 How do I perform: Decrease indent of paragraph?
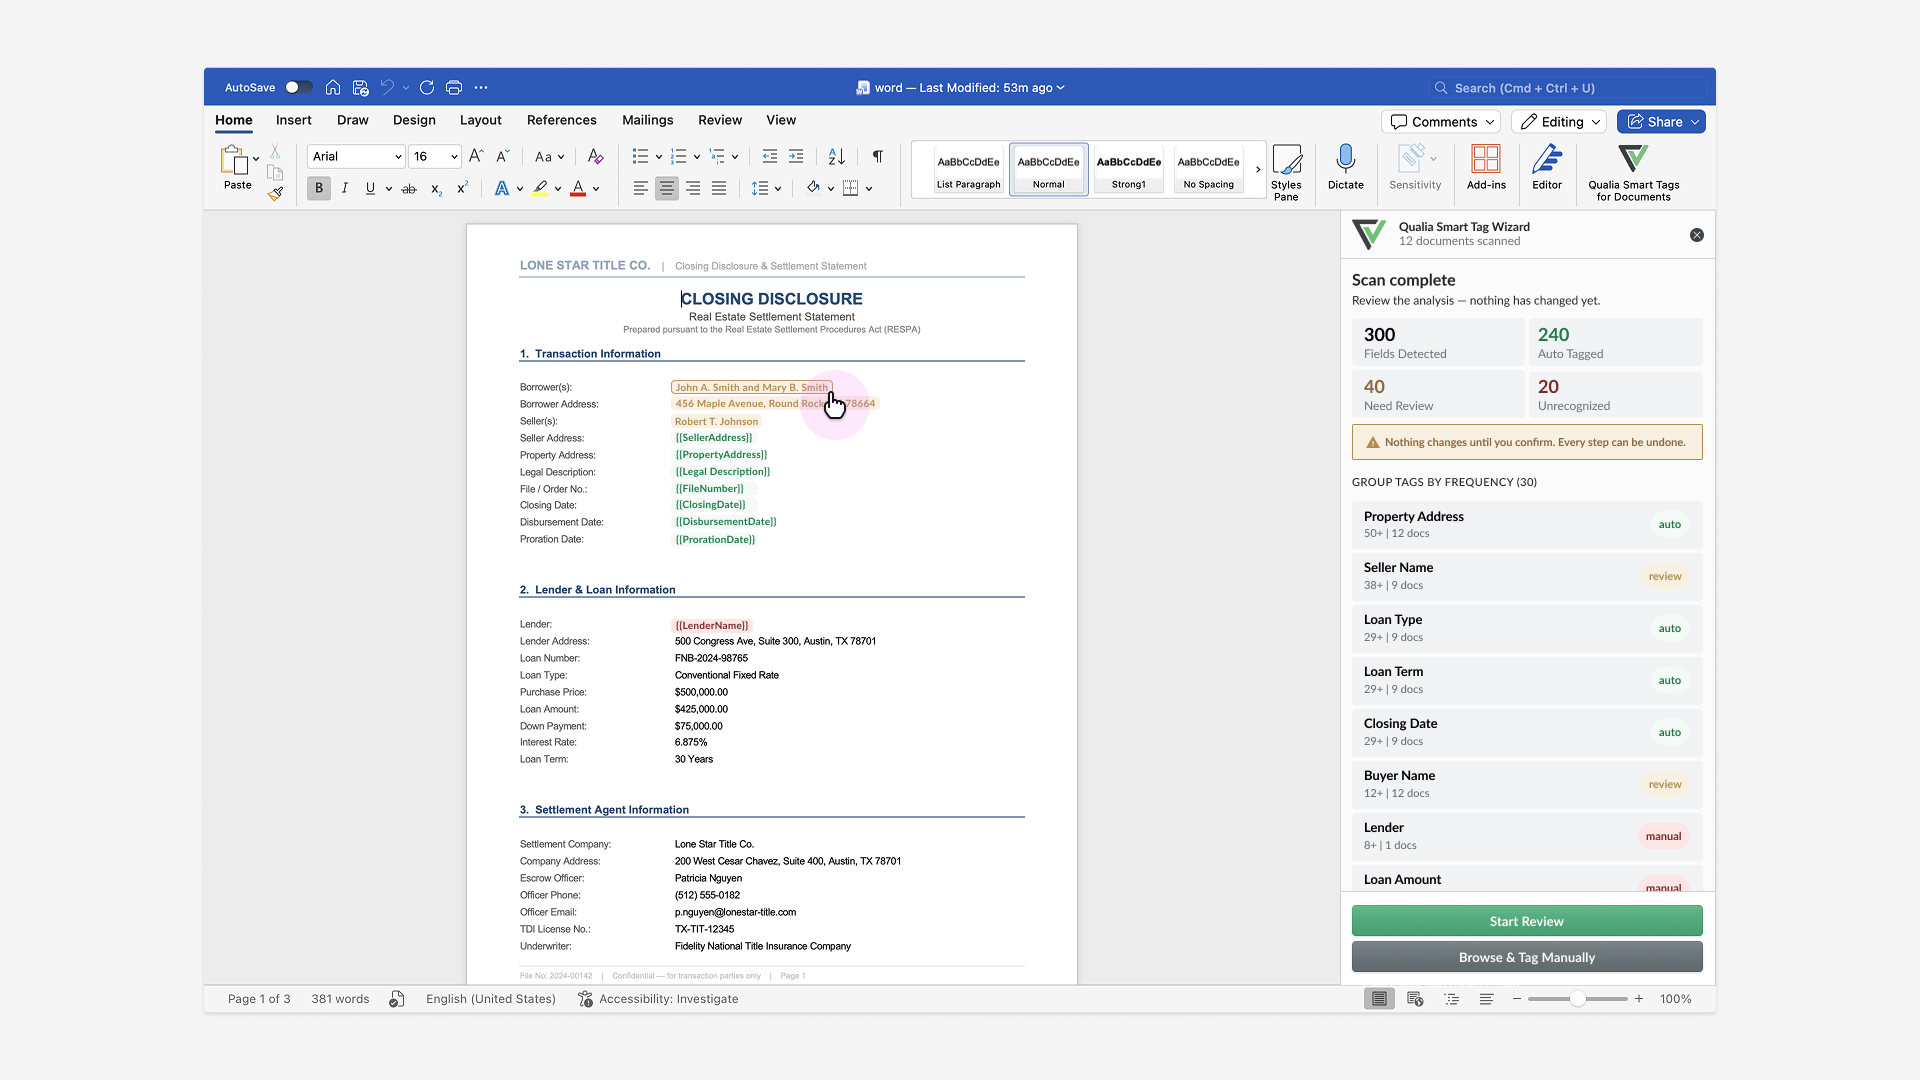pyautogui.click(x=770, y=156)
